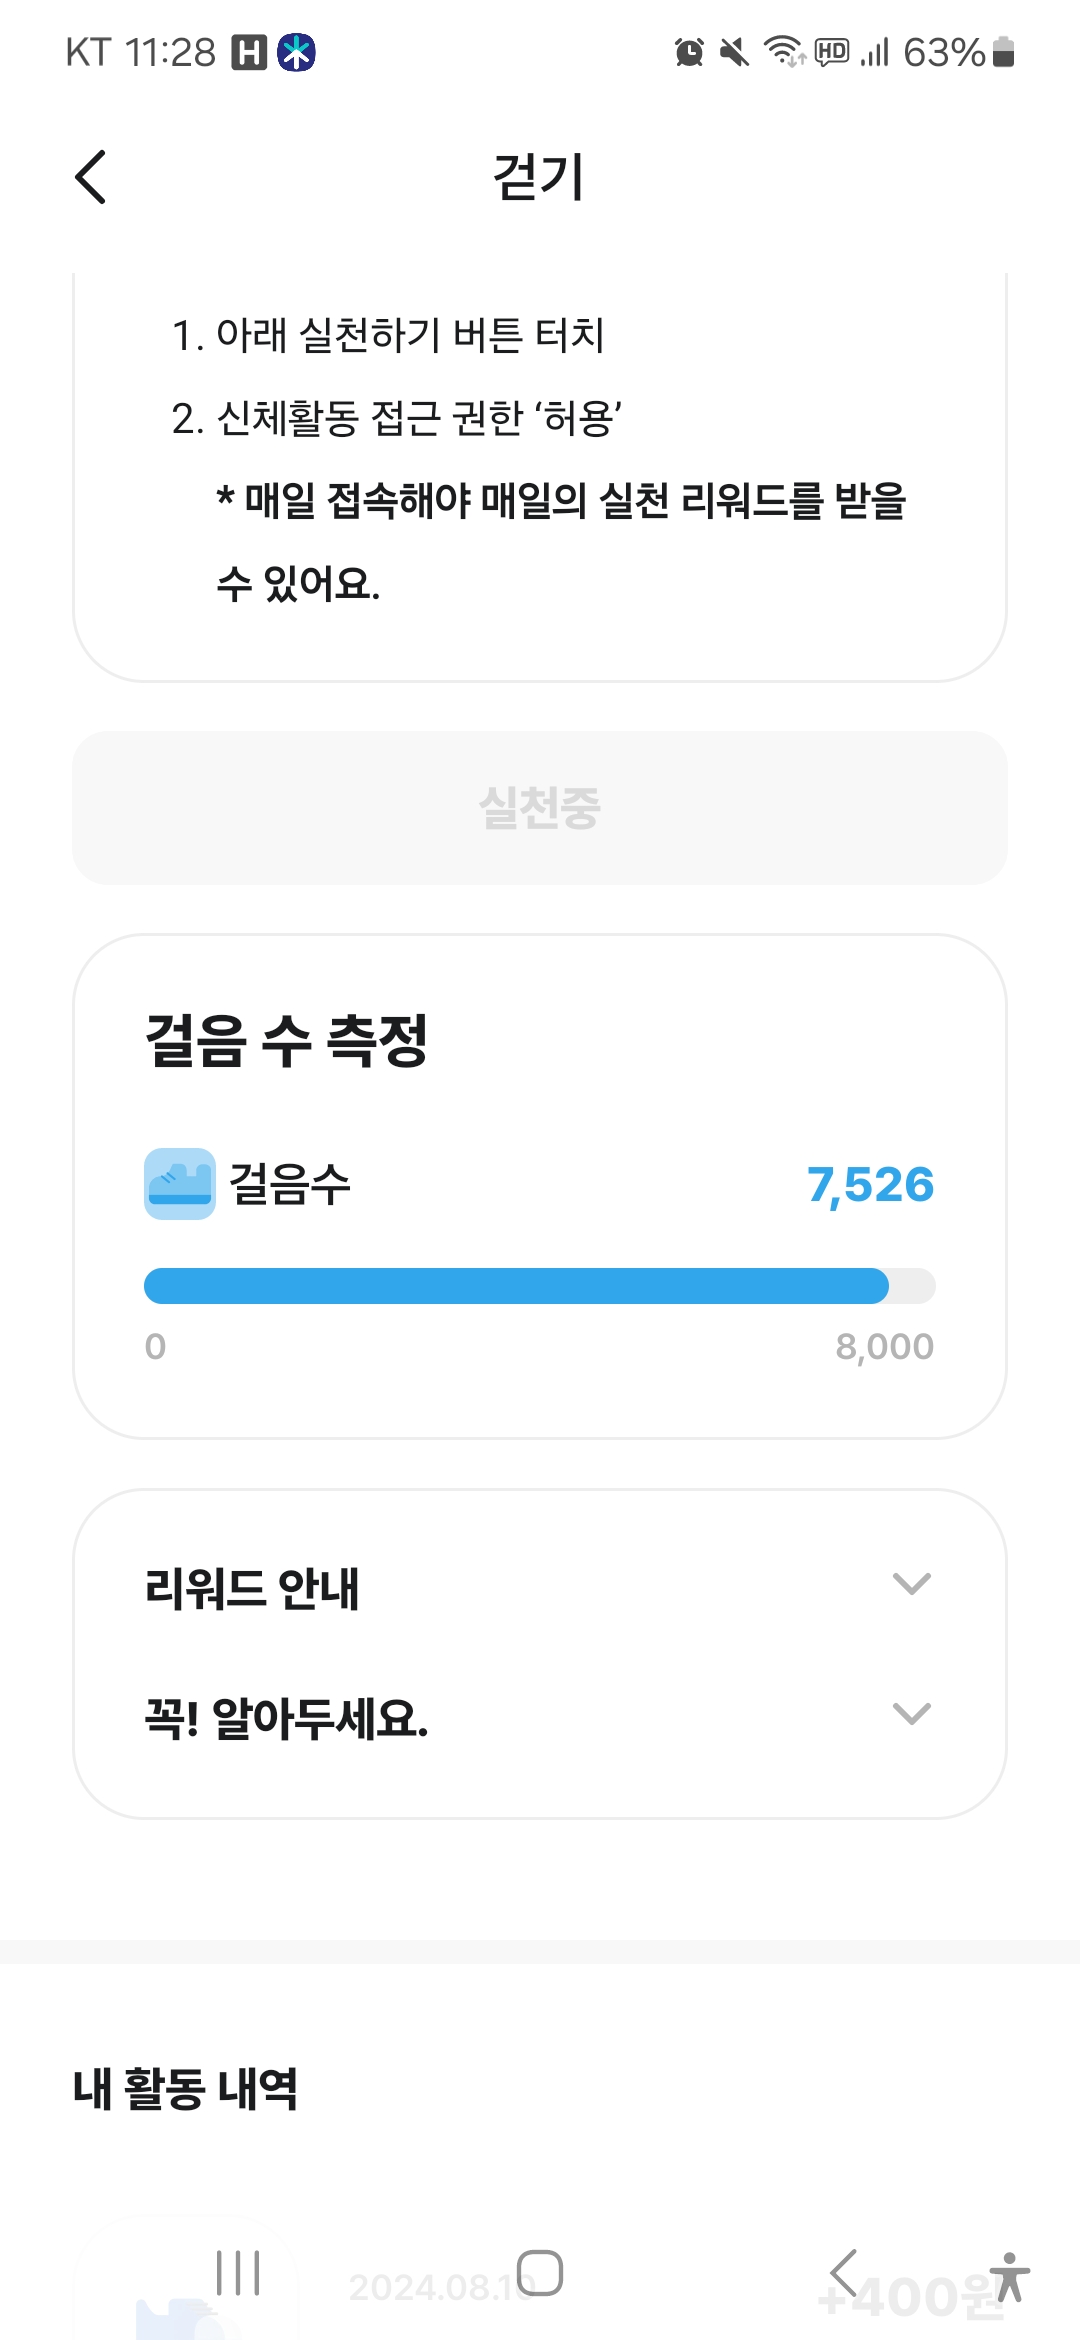Tap the 걷기 page title
Image resolution: width=1080 pixels, height=2340 pixels.
pyautogui.click(x=539, y=178)
